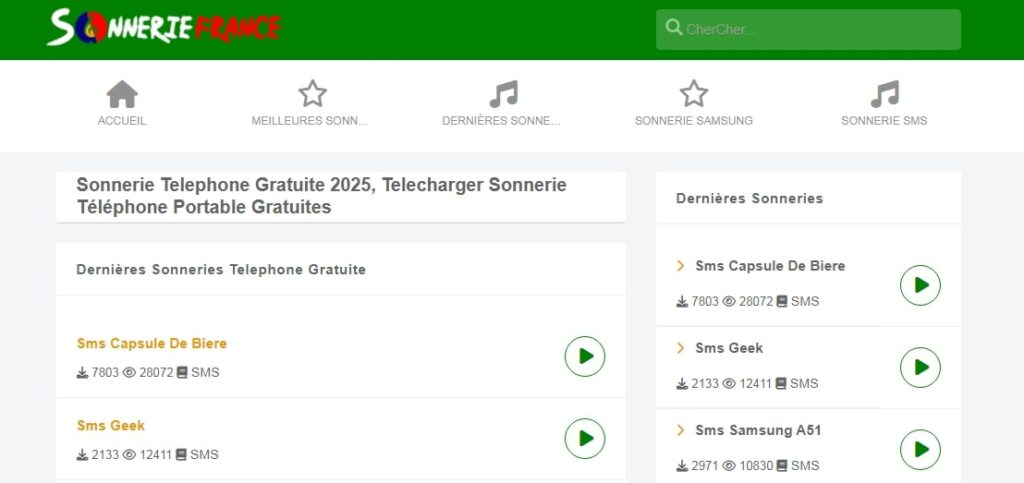This screenshot has width=1024, height=483.
Task: Open the Sms Capsule De Biere main link
Action: coord(152,343)
